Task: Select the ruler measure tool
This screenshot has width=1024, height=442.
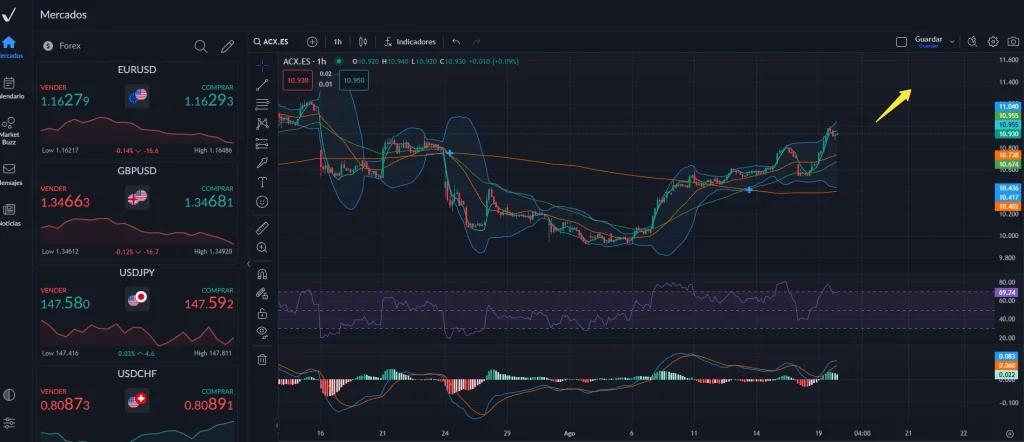Action: 262,228
